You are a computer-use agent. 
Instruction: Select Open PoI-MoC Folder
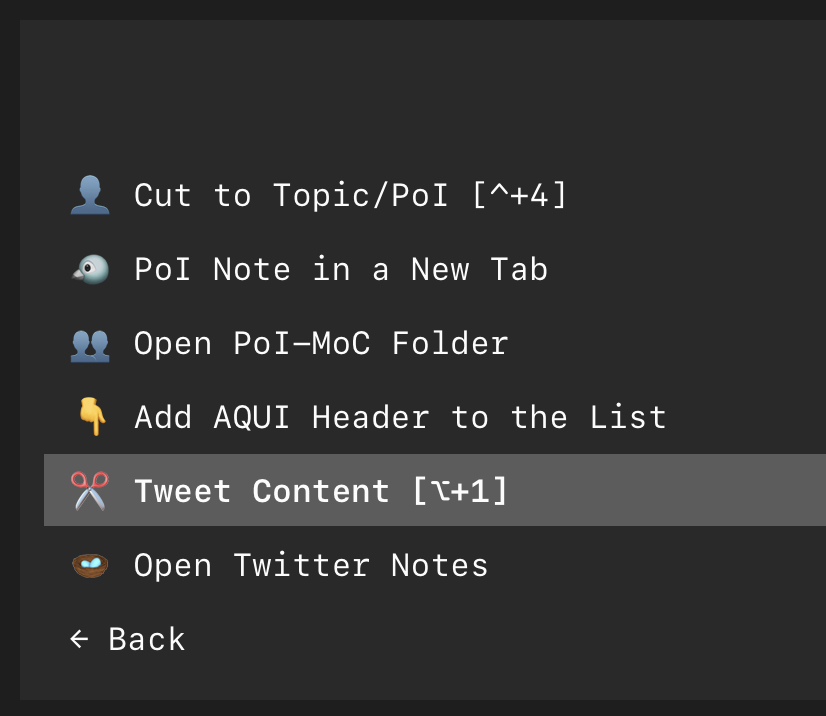[320, 343]
